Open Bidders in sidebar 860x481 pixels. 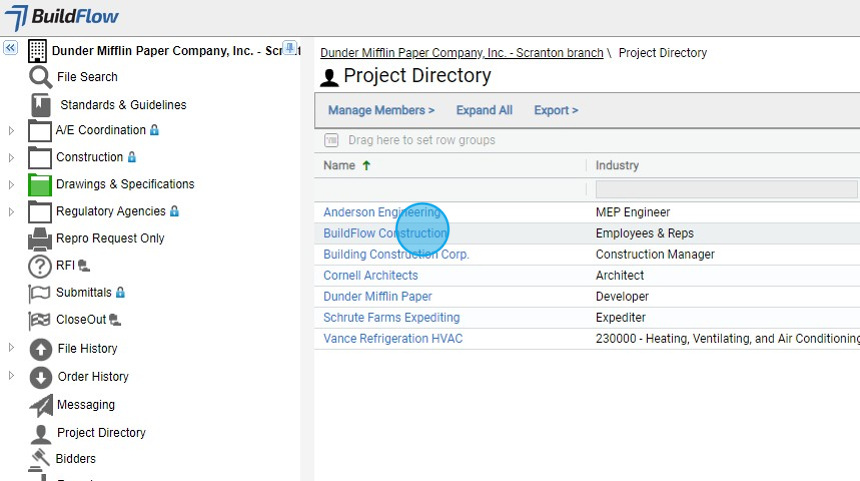point(76,459)
